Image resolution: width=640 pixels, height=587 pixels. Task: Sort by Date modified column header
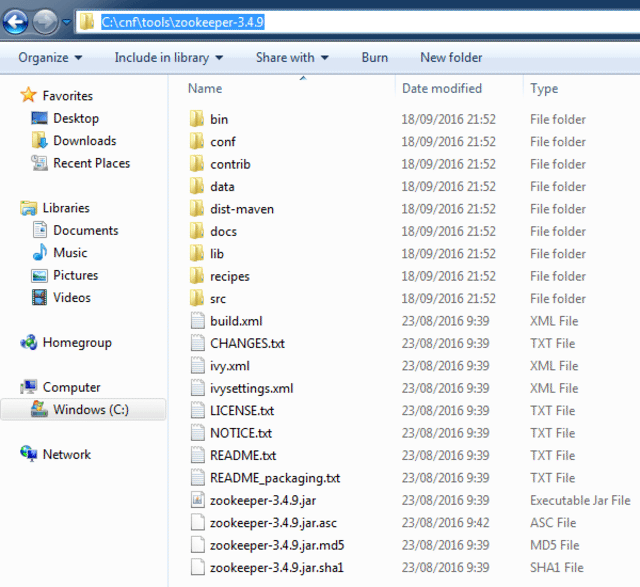coord(442,89)
